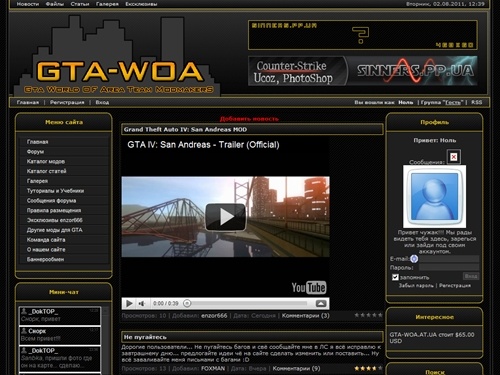Open the Не пугайтесь news post

pos(145,337)
